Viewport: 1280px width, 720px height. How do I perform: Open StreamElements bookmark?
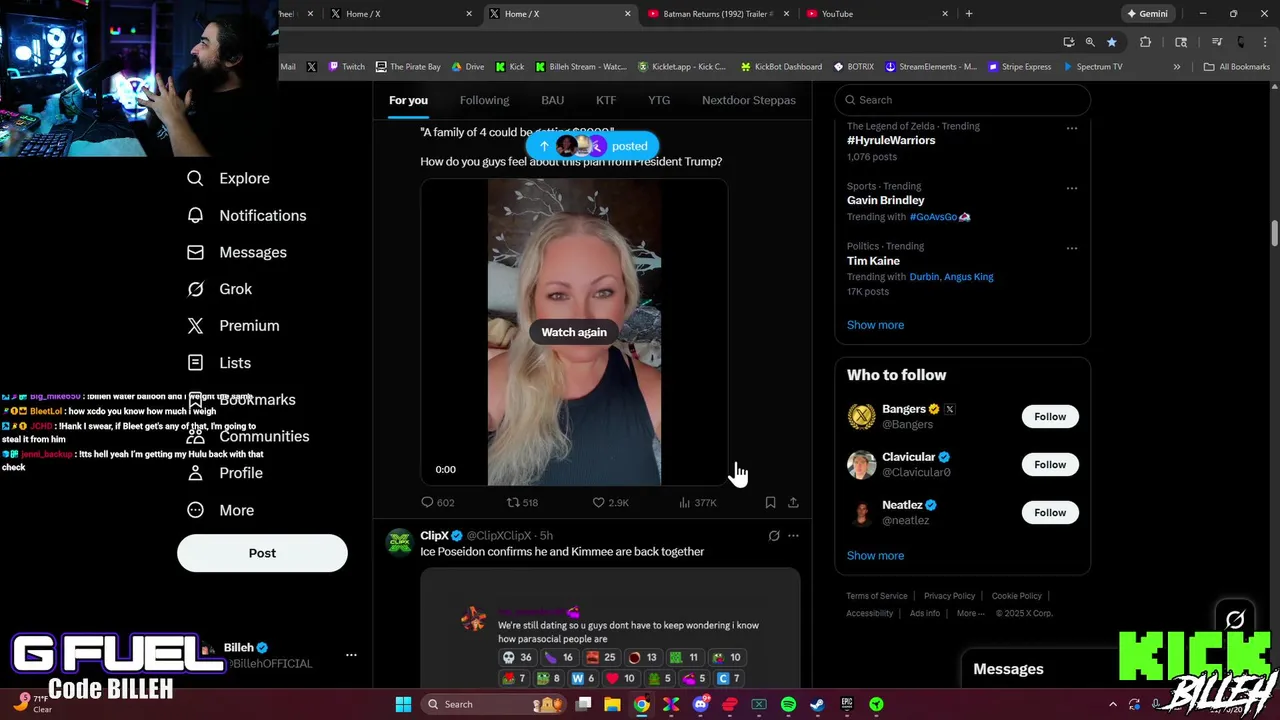point(931,67)
